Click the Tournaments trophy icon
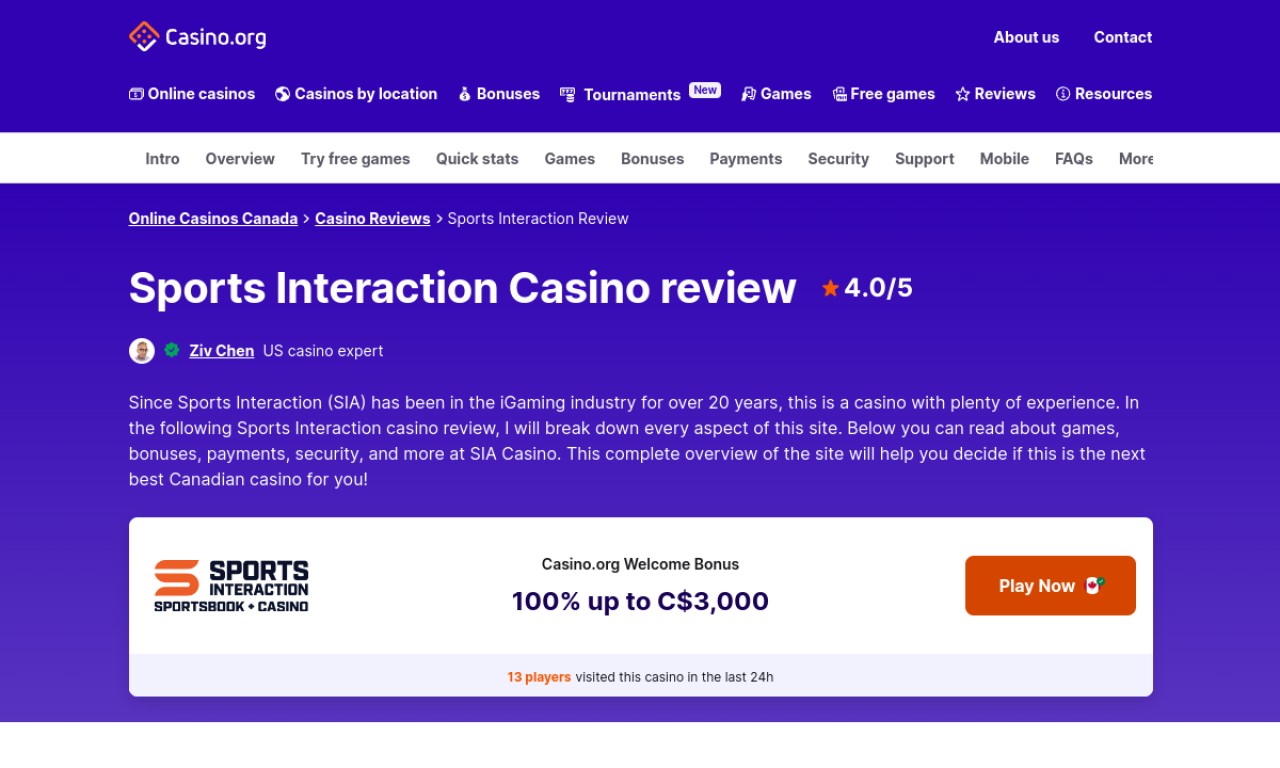This screenshot has width=1280, height=768. (567, 94)
